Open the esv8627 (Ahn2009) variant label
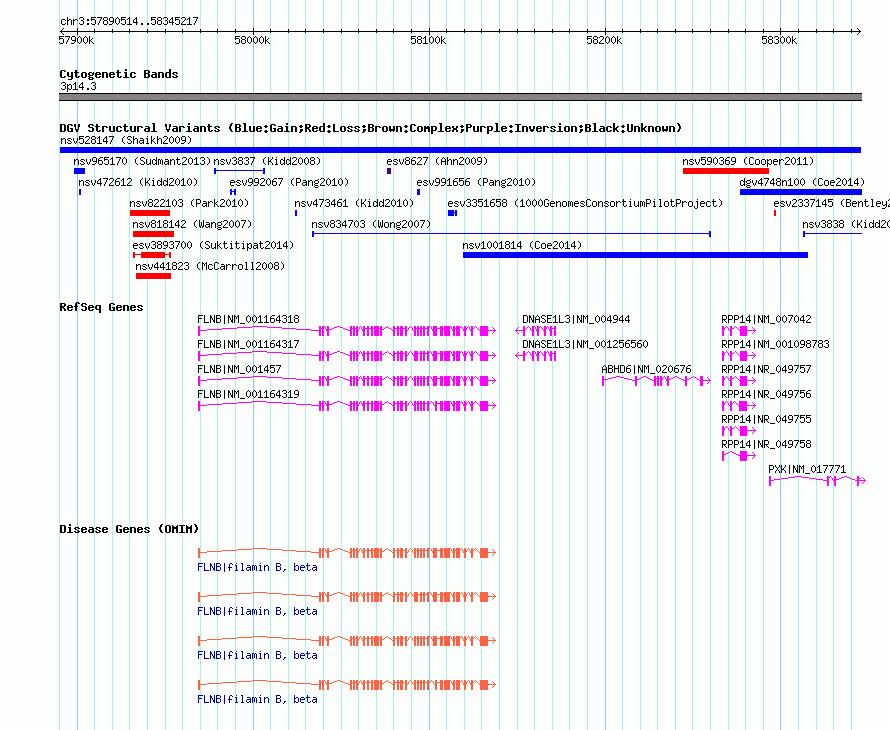 point(436,161)
